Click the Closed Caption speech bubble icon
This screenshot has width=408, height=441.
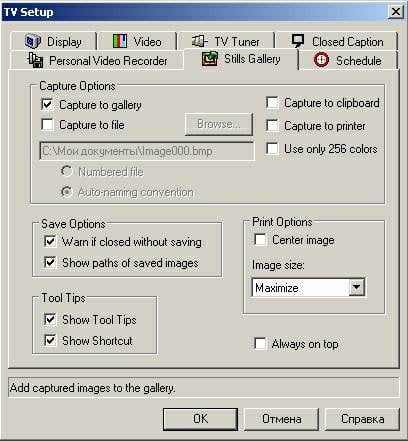[x=298, y=41]
